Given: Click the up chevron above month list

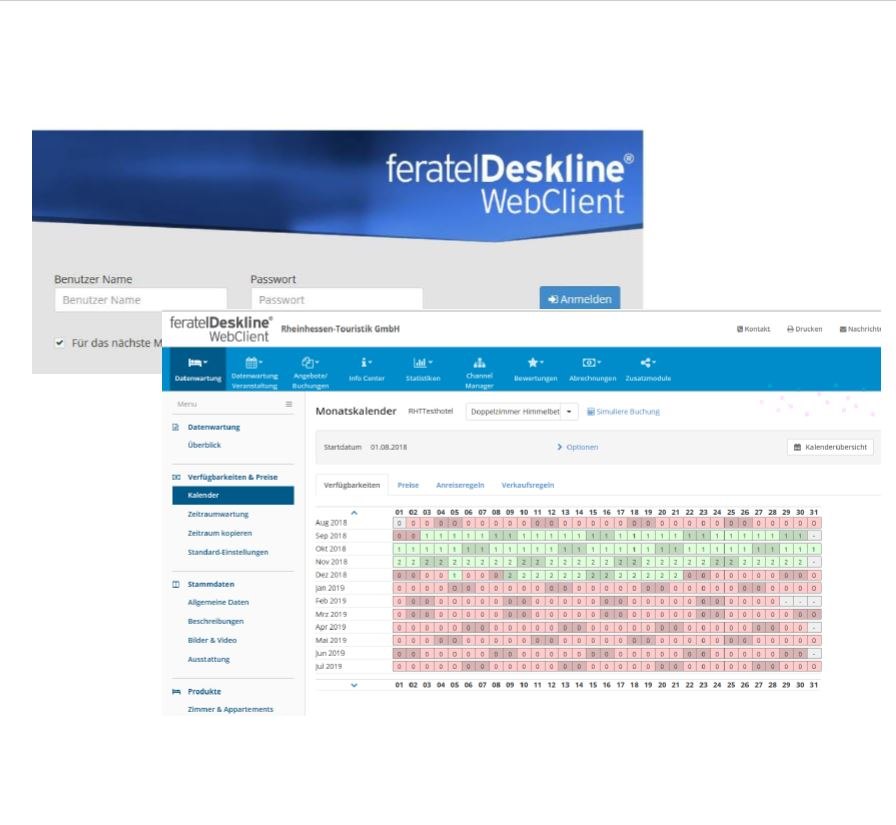Looking at the screenshot, I should tap(354, 511).
